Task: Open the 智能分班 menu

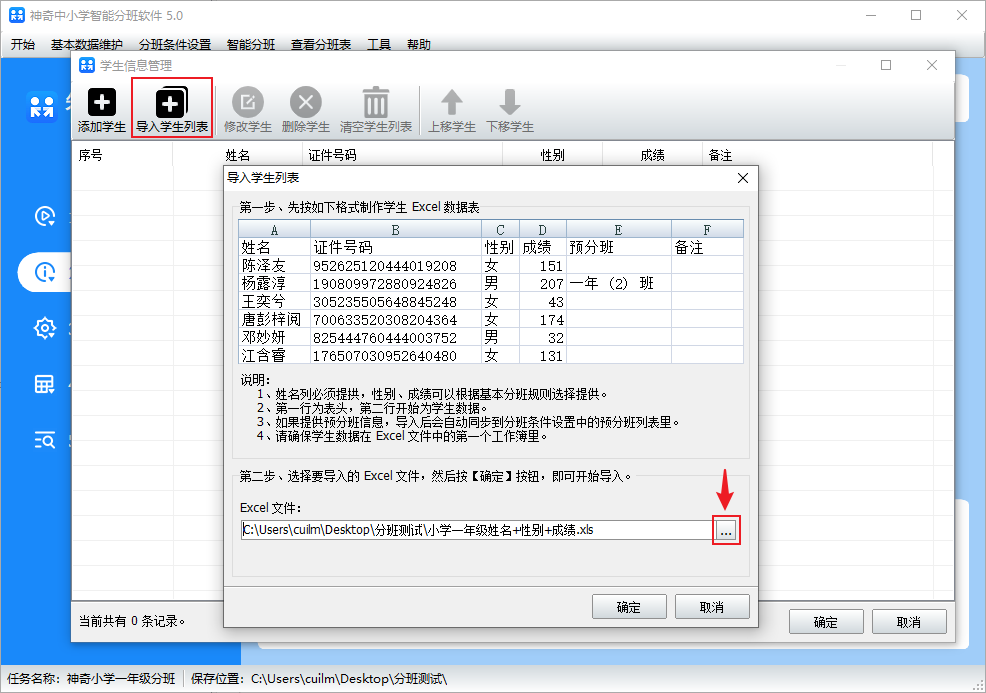Action: 250,45
